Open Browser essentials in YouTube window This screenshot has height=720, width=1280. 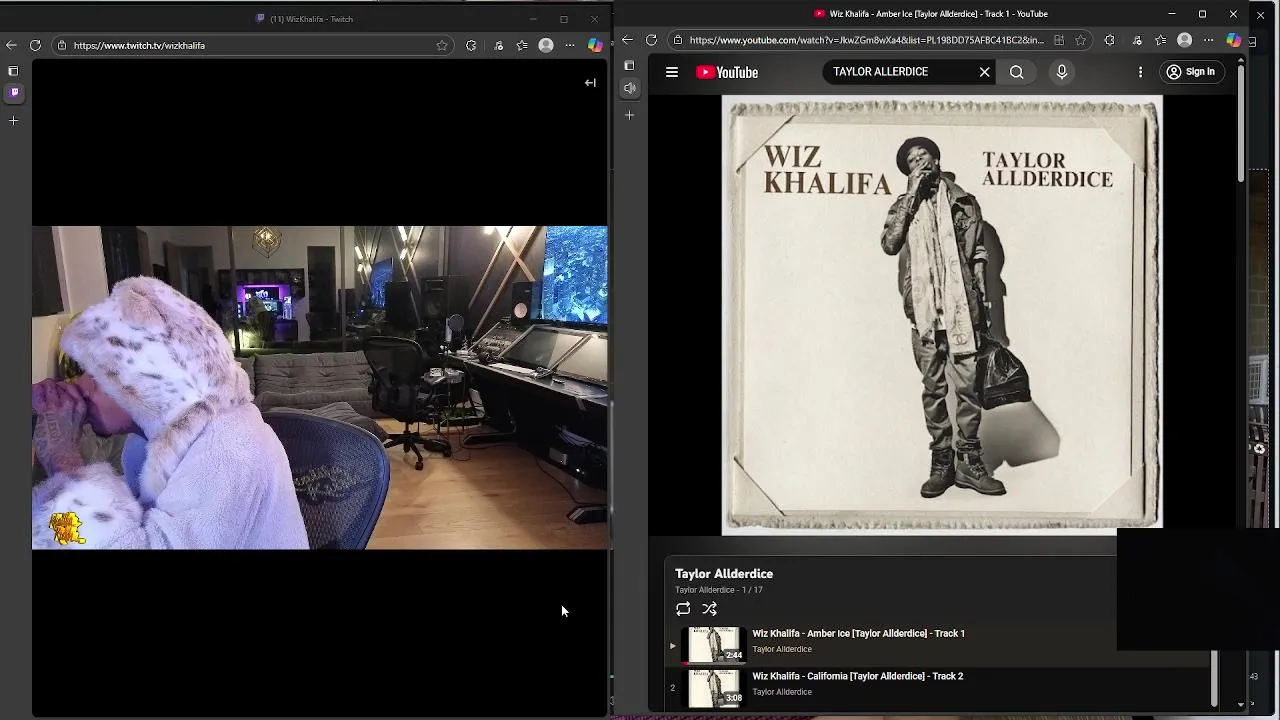tap(1137, 40)
